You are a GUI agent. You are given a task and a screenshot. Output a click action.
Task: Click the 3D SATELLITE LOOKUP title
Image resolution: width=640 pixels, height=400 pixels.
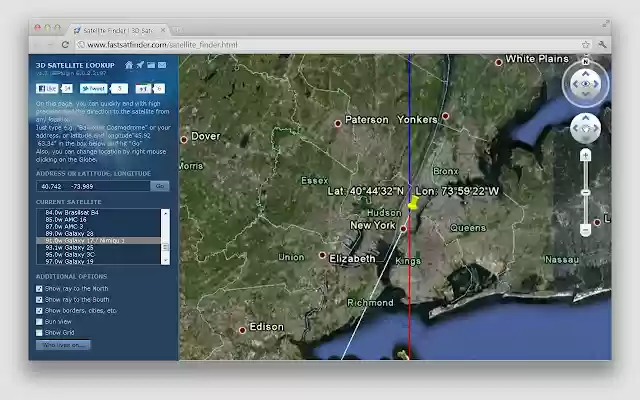pyautogui.click(x=75, y=65)
